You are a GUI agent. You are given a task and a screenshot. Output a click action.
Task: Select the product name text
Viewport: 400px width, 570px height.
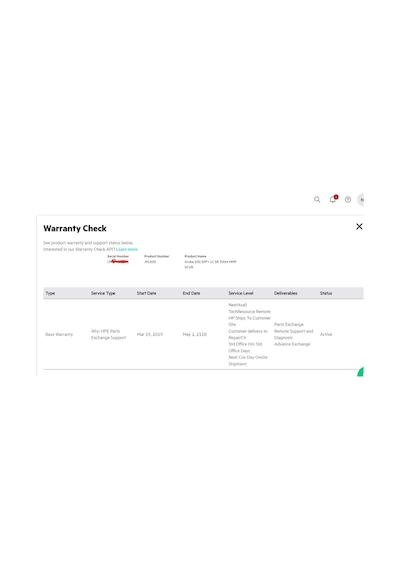(x=210, y=264)
